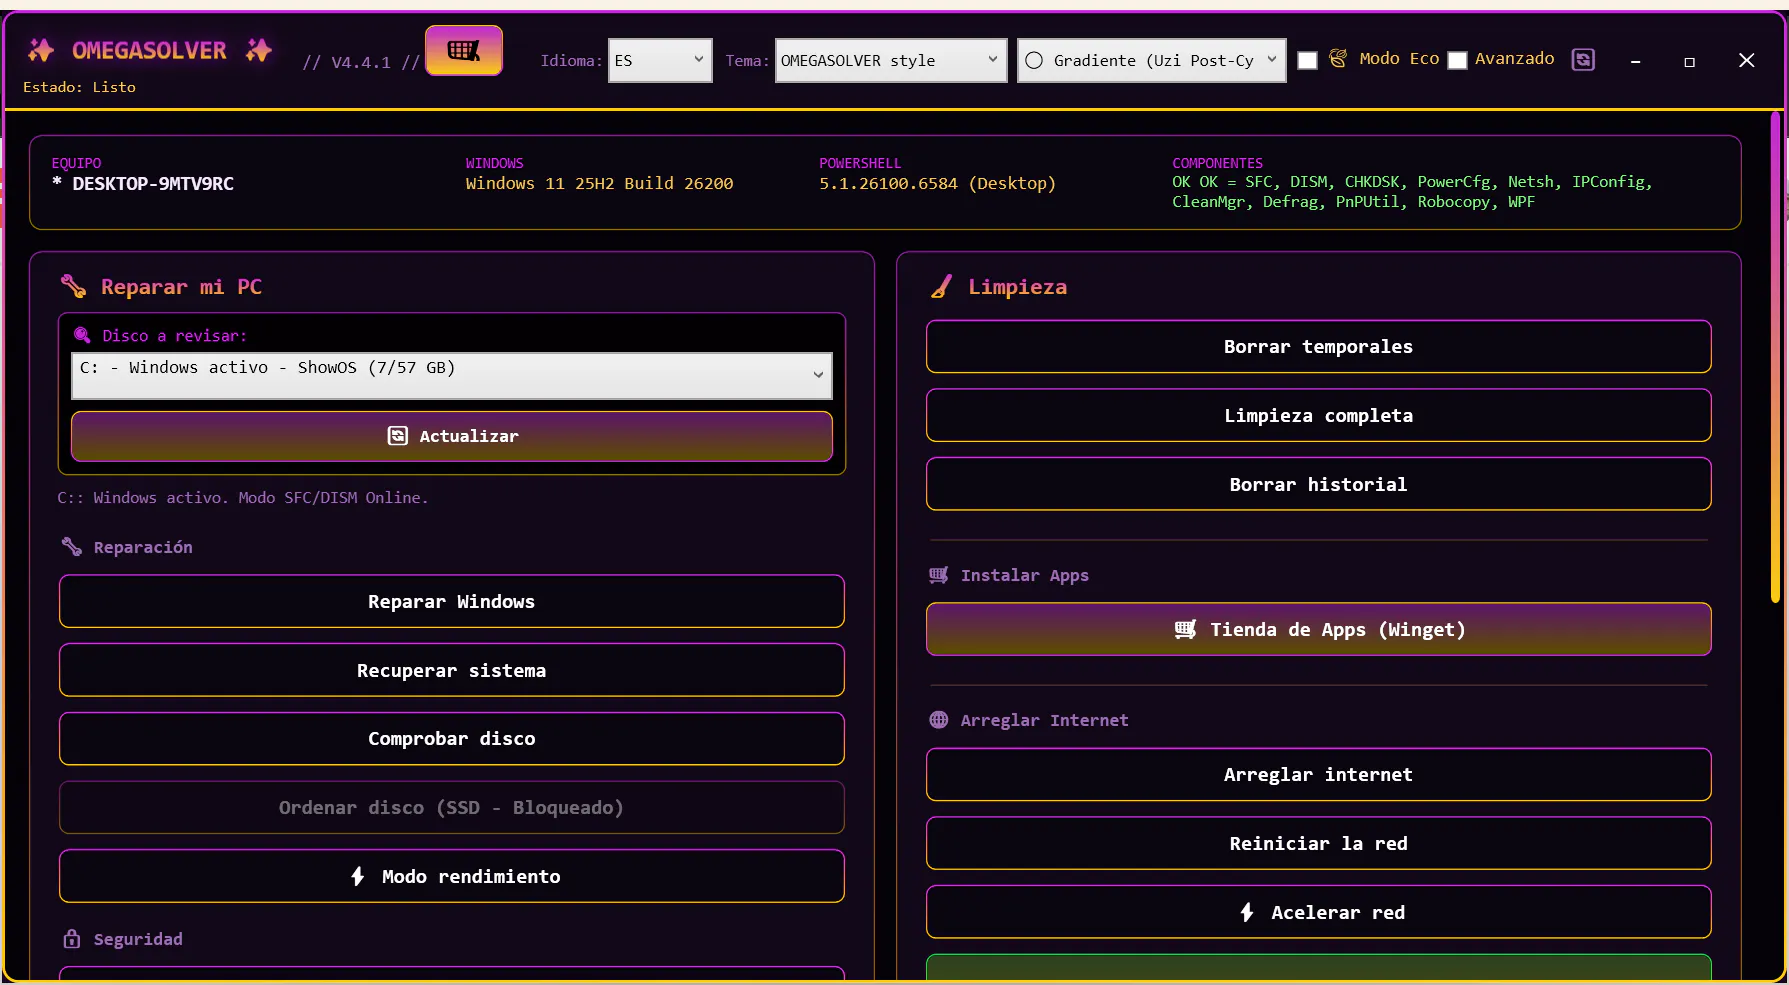Open Tienda de Apps (Winget)

[x=1319, y=630]
